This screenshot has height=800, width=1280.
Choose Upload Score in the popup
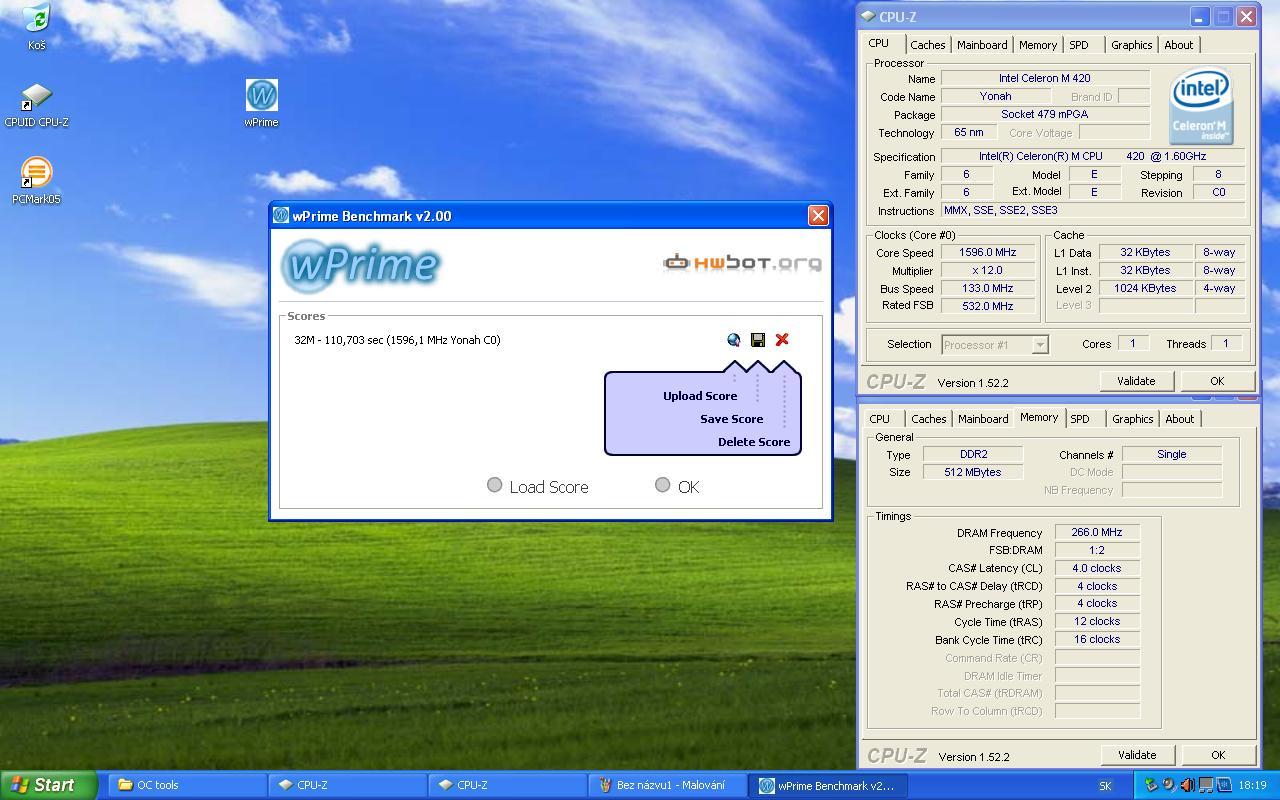tap(700, 396)
